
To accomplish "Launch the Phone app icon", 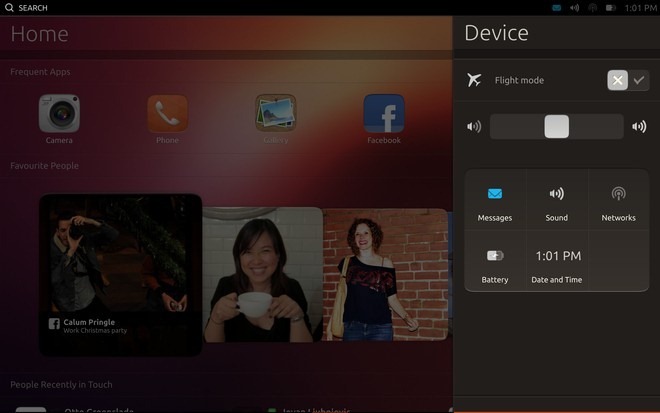I will (x=168, y=114).
